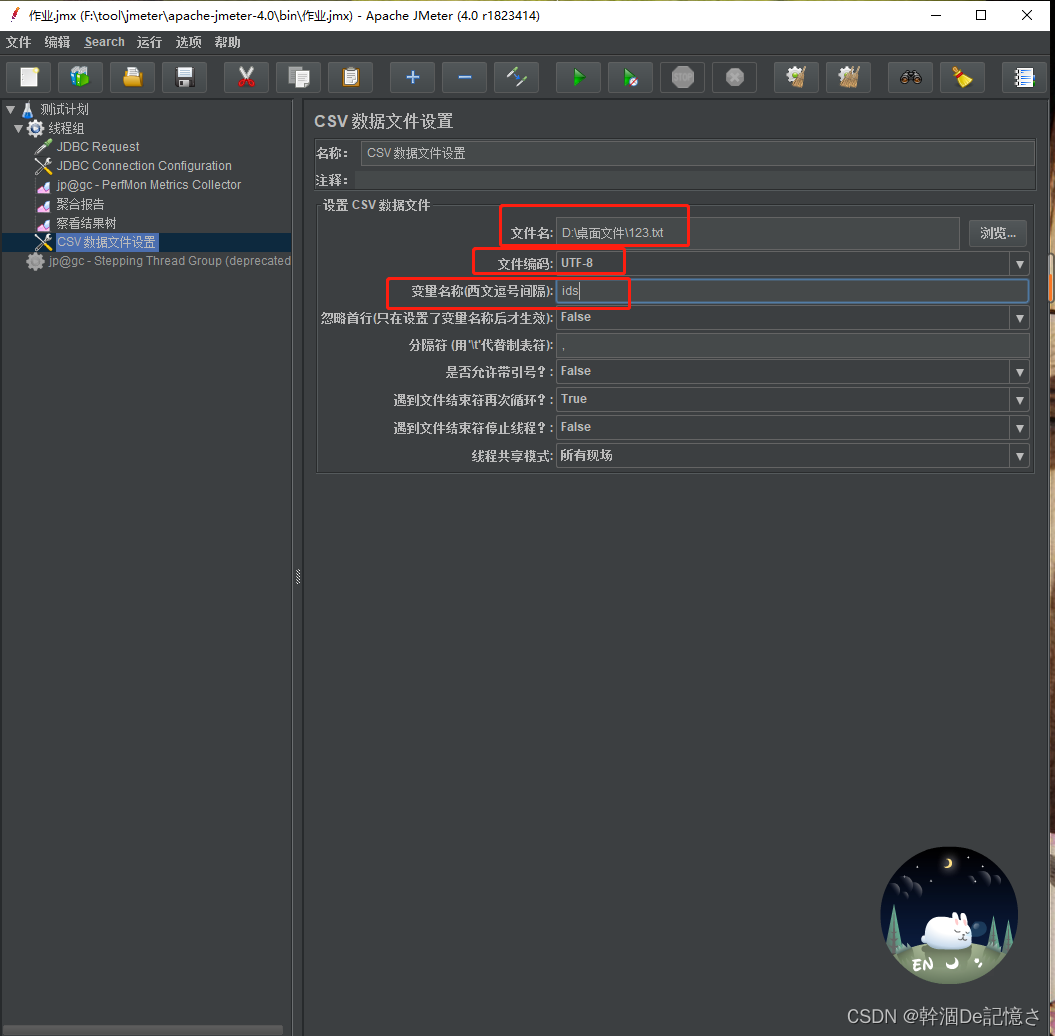Screen dimensions: 1055x1036
Task: Click Start no pauses icon
Action: [x=630, y=77]
